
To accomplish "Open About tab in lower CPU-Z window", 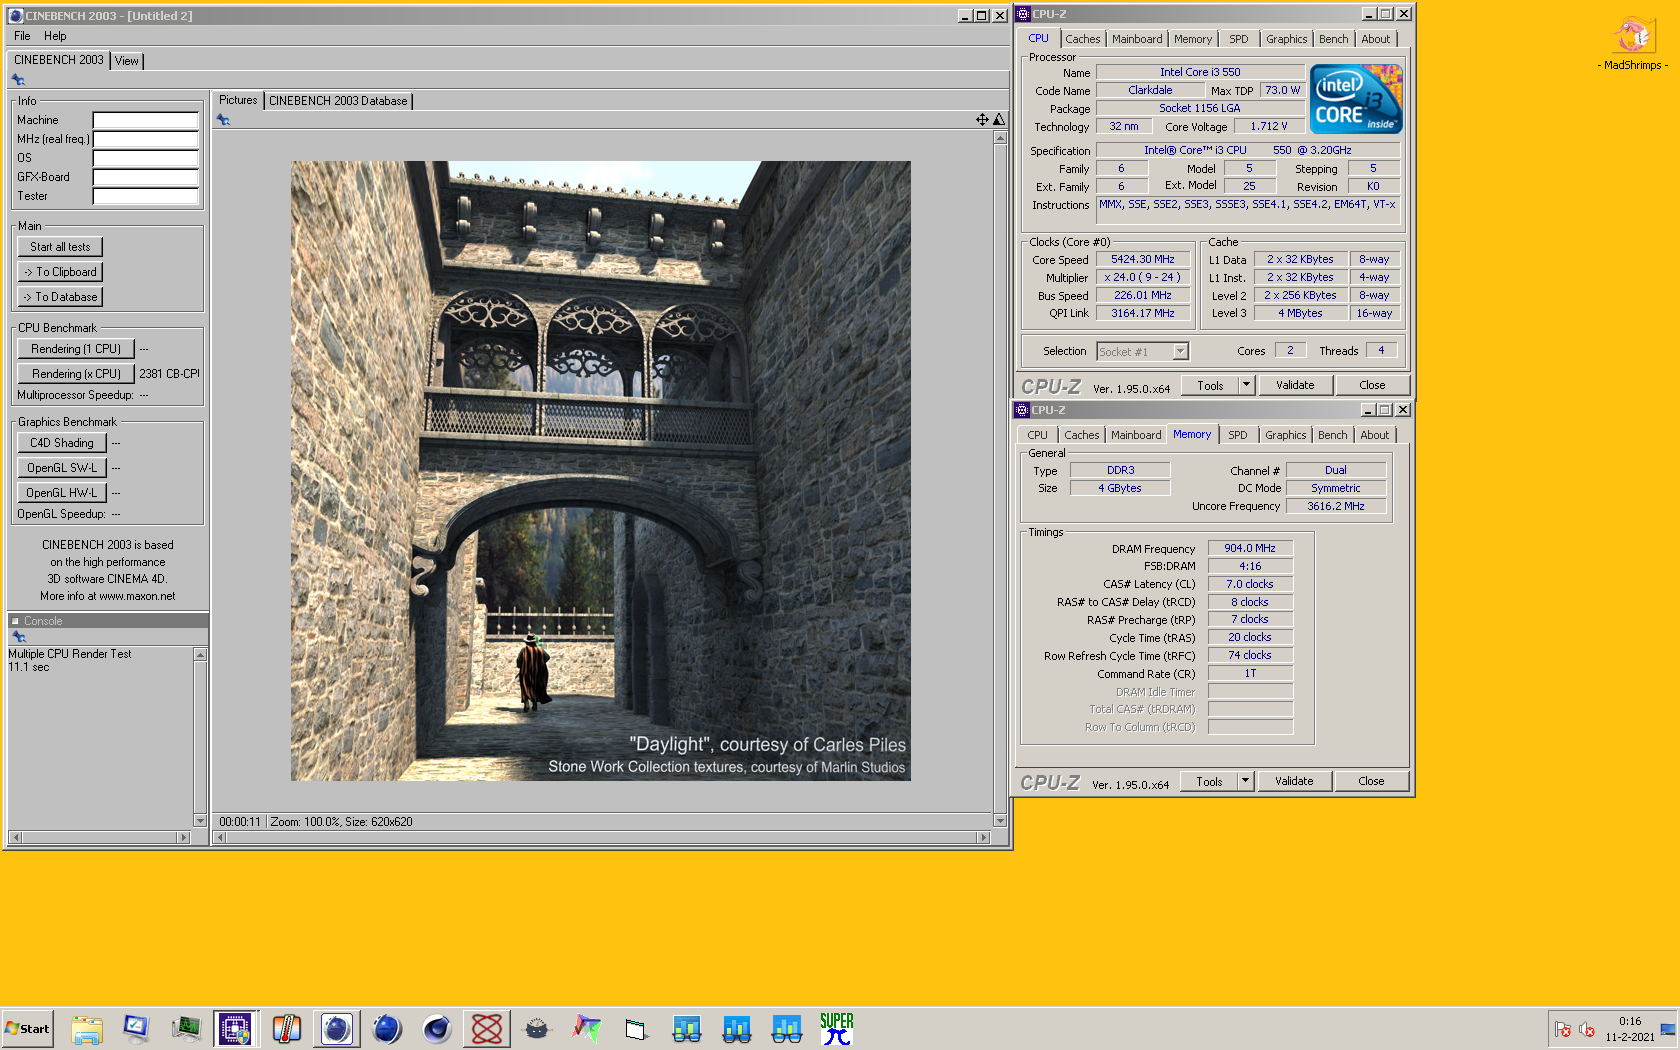I will click(1375, 435).
